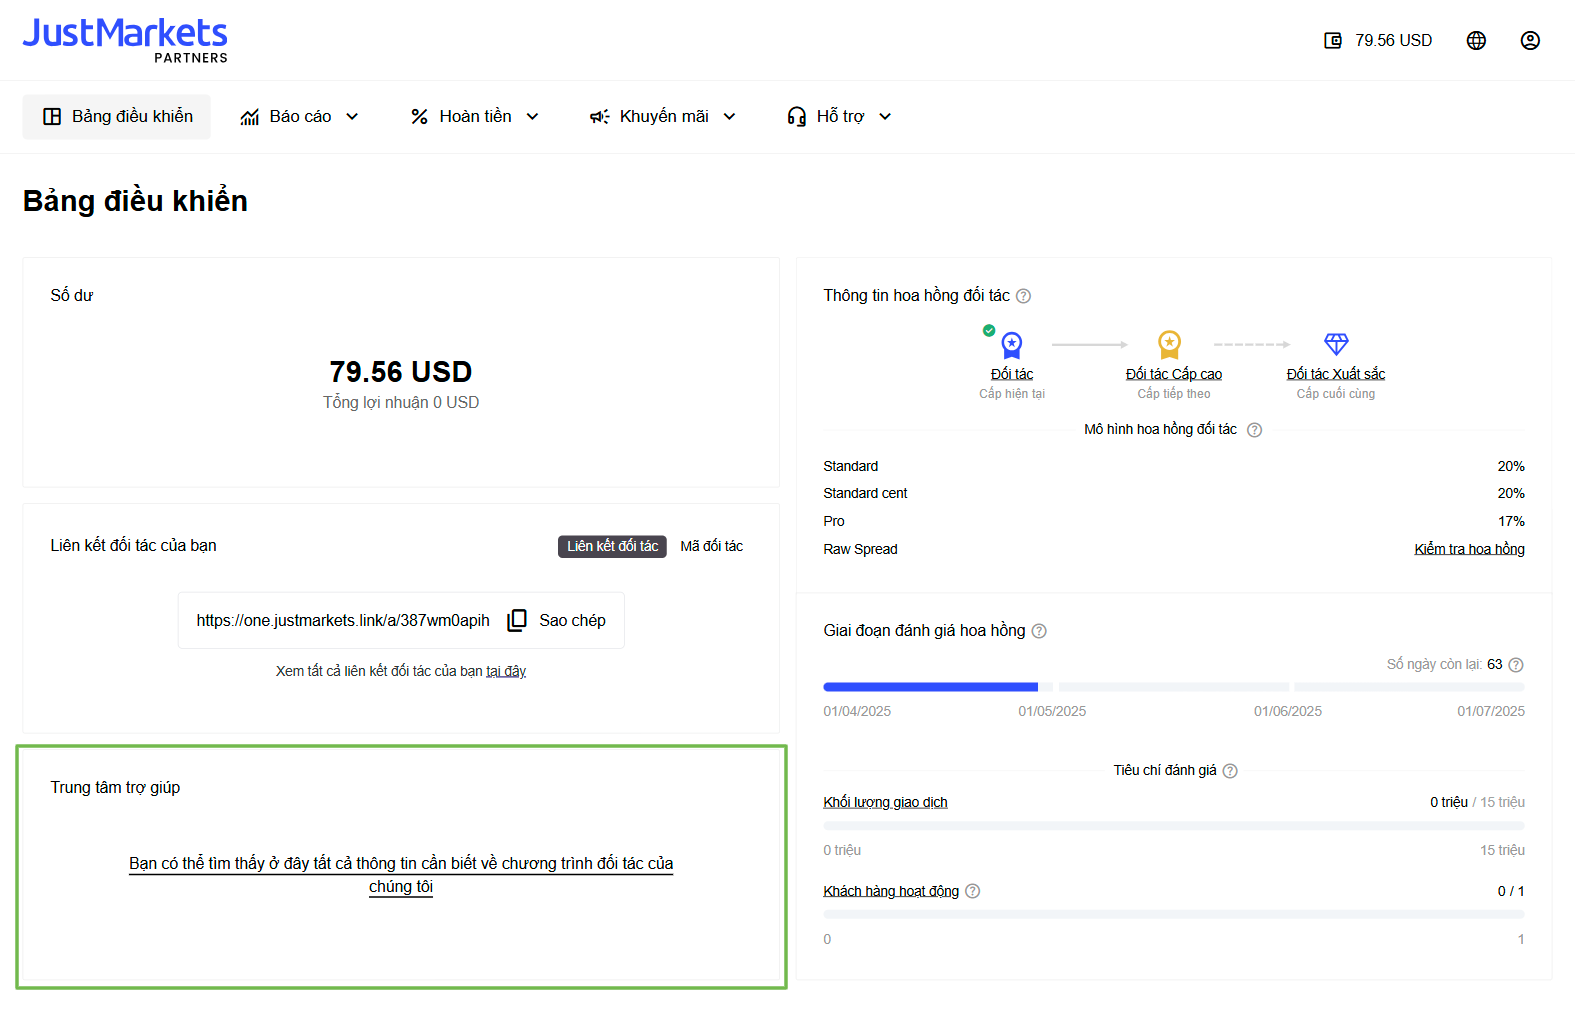This screenshot has width=1575, height=1012.
Task: Open the 'tại đây' partner links link
Action: (x=506, y=671)
